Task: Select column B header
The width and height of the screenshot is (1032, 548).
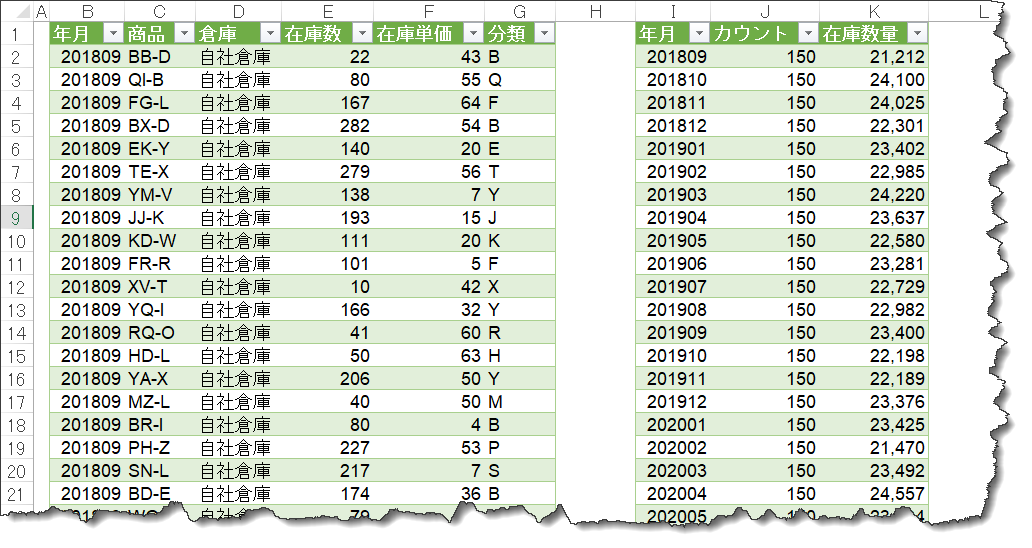Action: click(87, 11)
